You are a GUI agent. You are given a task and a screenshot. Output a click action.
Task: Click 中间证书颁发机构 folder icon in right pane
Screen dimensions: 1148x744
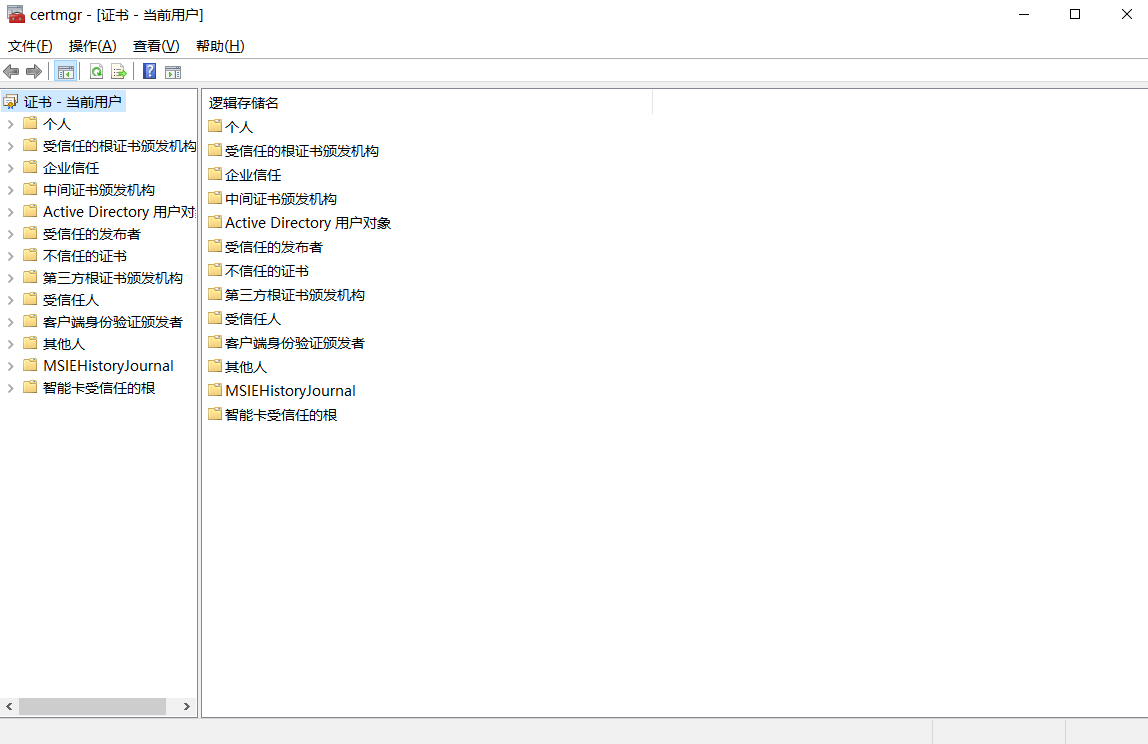(x=215, y=198)
